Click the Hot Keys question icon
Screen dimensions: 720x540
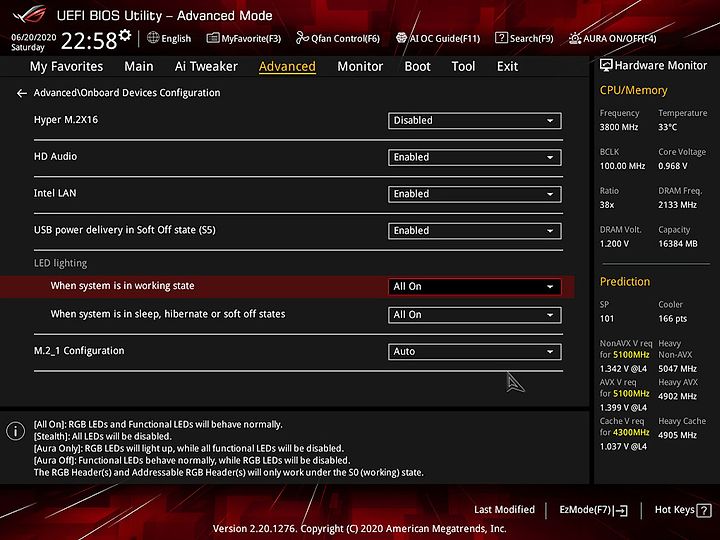pos(704,510)
